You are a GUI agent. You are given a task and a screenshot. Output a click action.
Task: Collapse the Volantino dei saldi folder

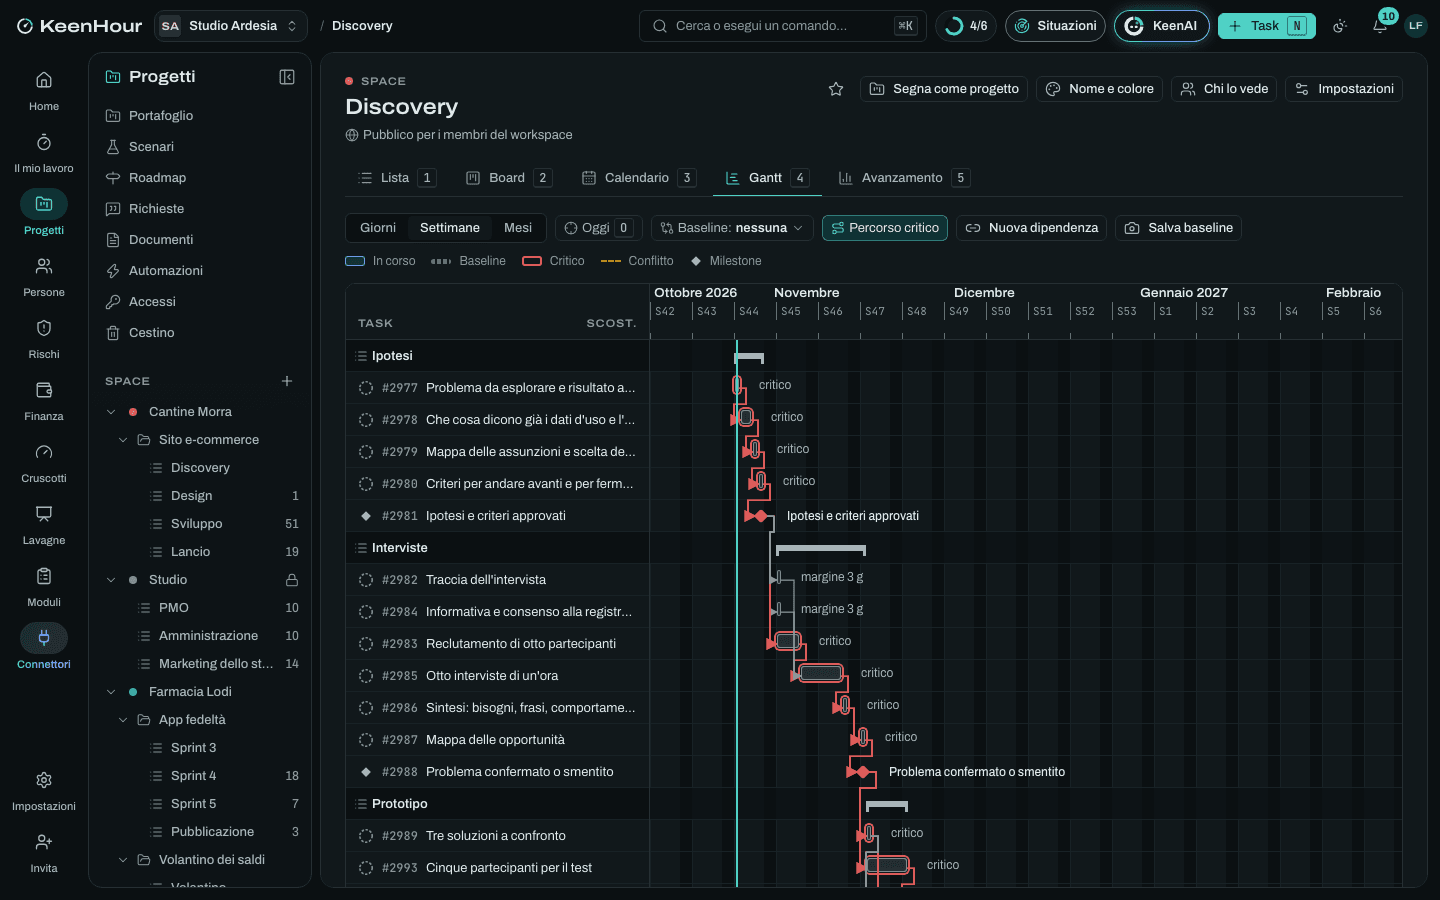point(123,860)
